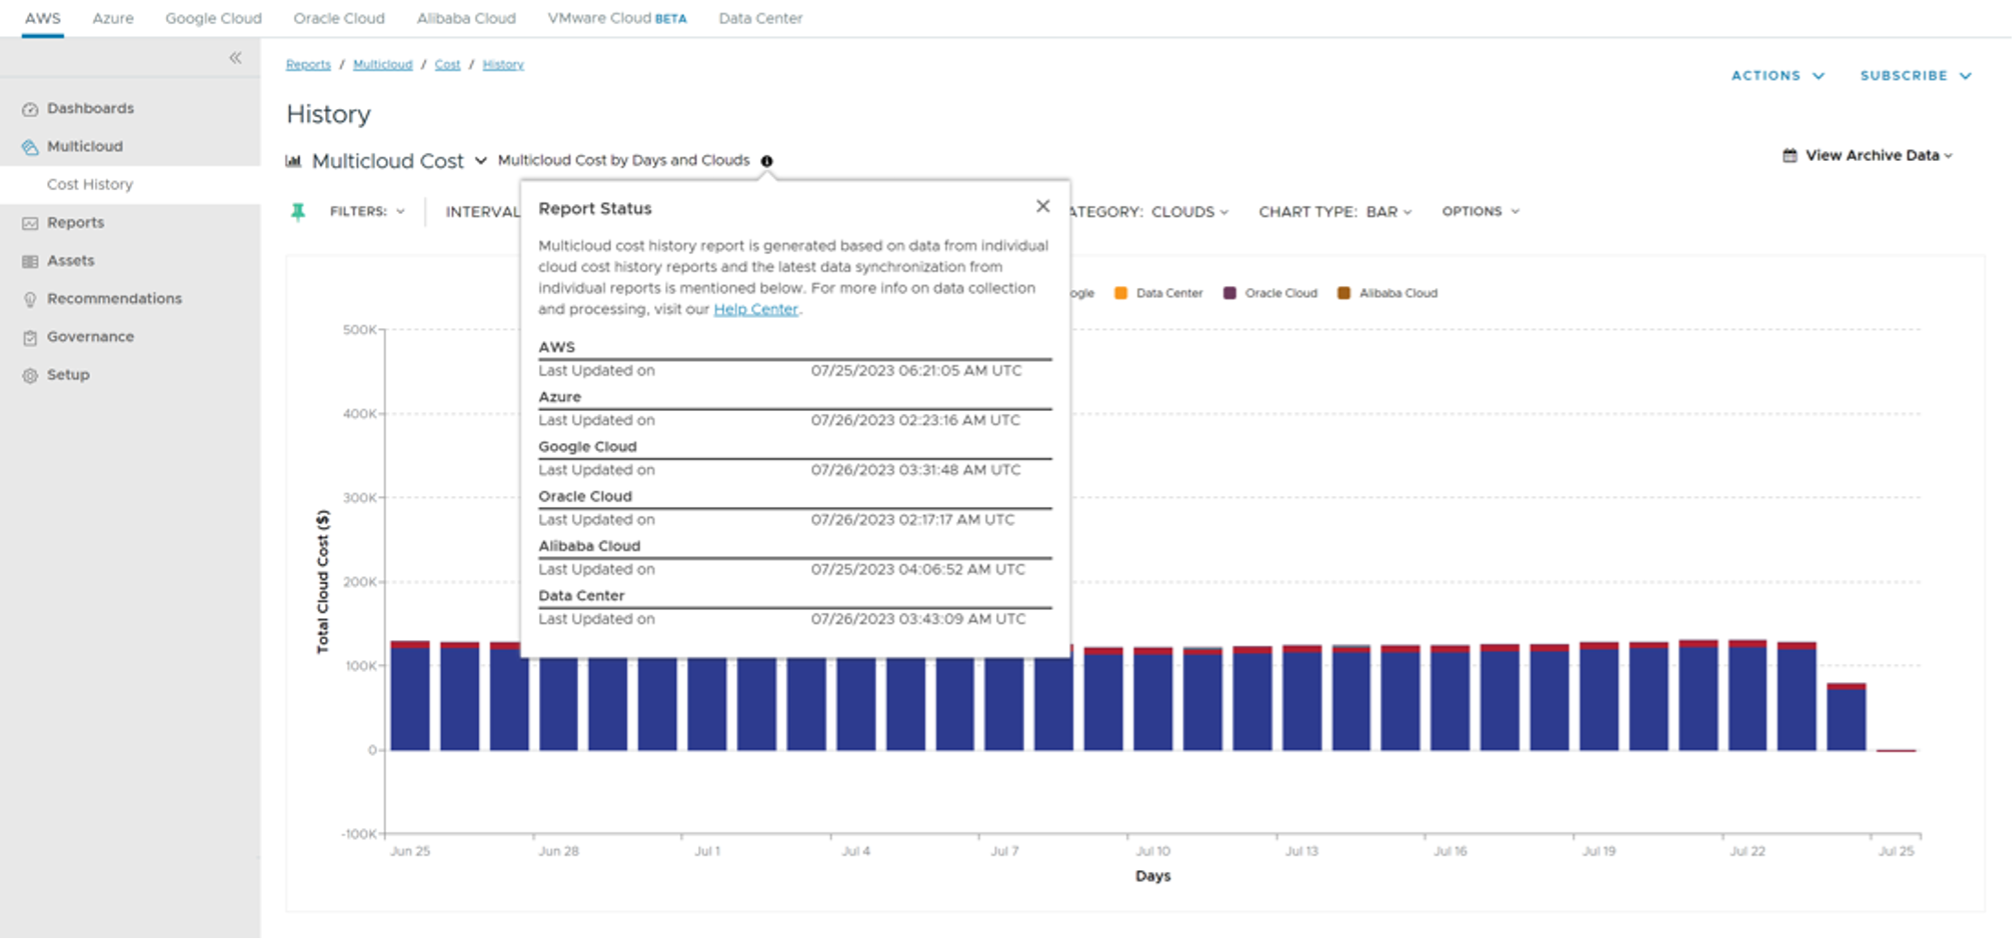2016x941 pixels.
Task: Click the Oracle Cloud legend label
Action: point(1281,294)
